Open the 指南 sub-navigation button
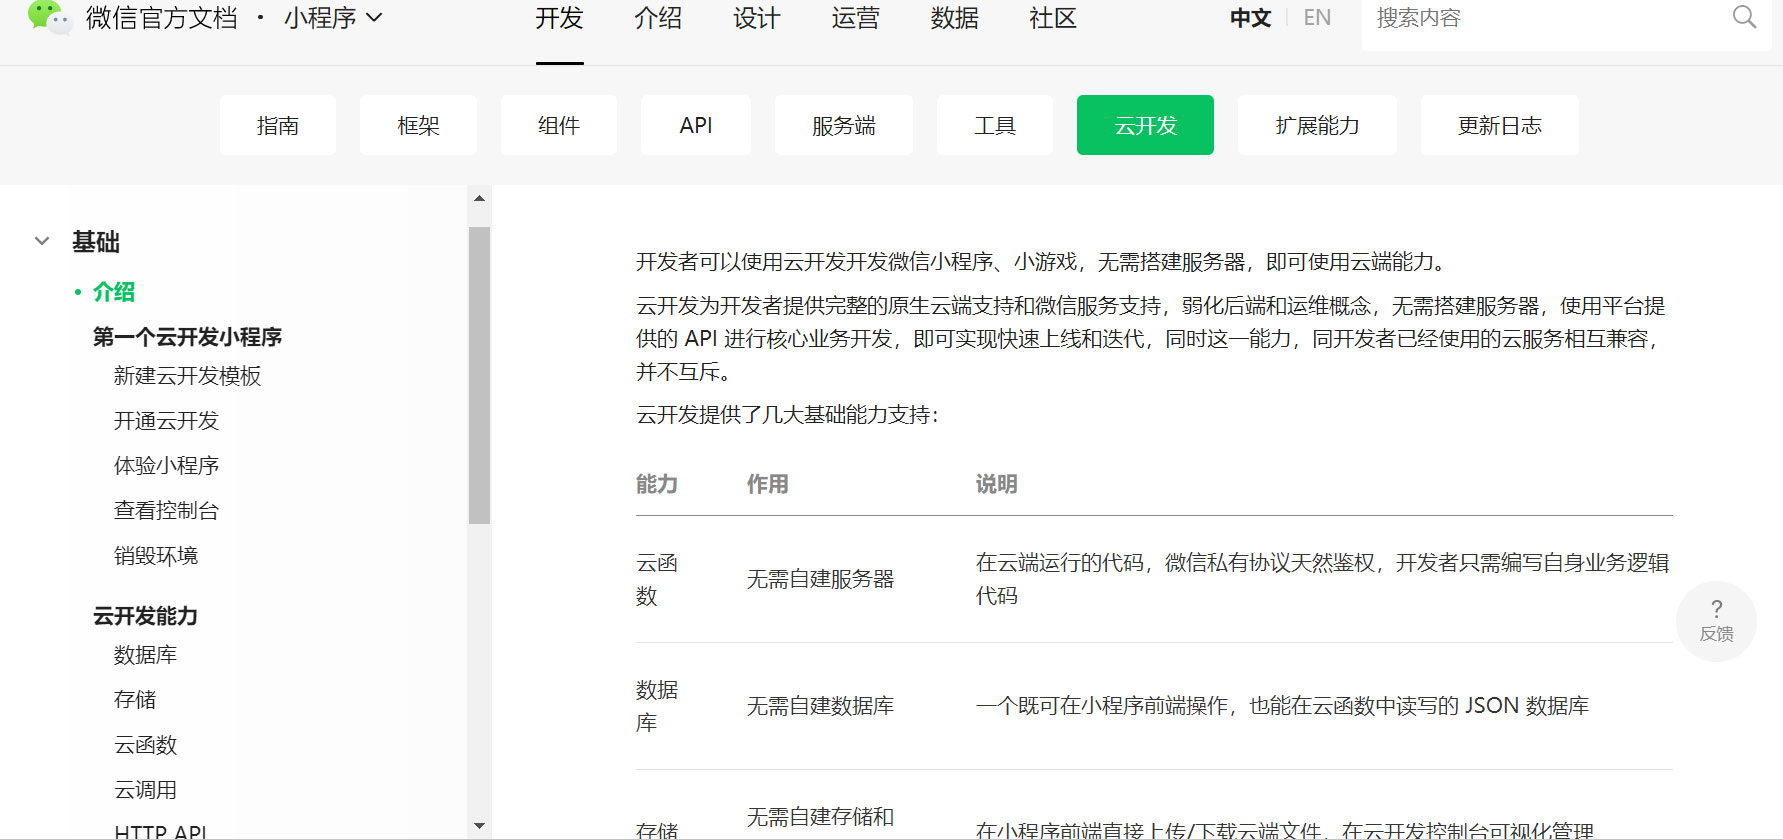The image size is (1783, 840). [x=278, y=125]
